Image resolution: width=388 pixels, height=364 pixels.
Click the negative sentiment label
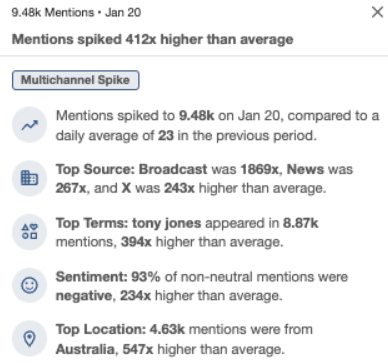coord(85,296)
